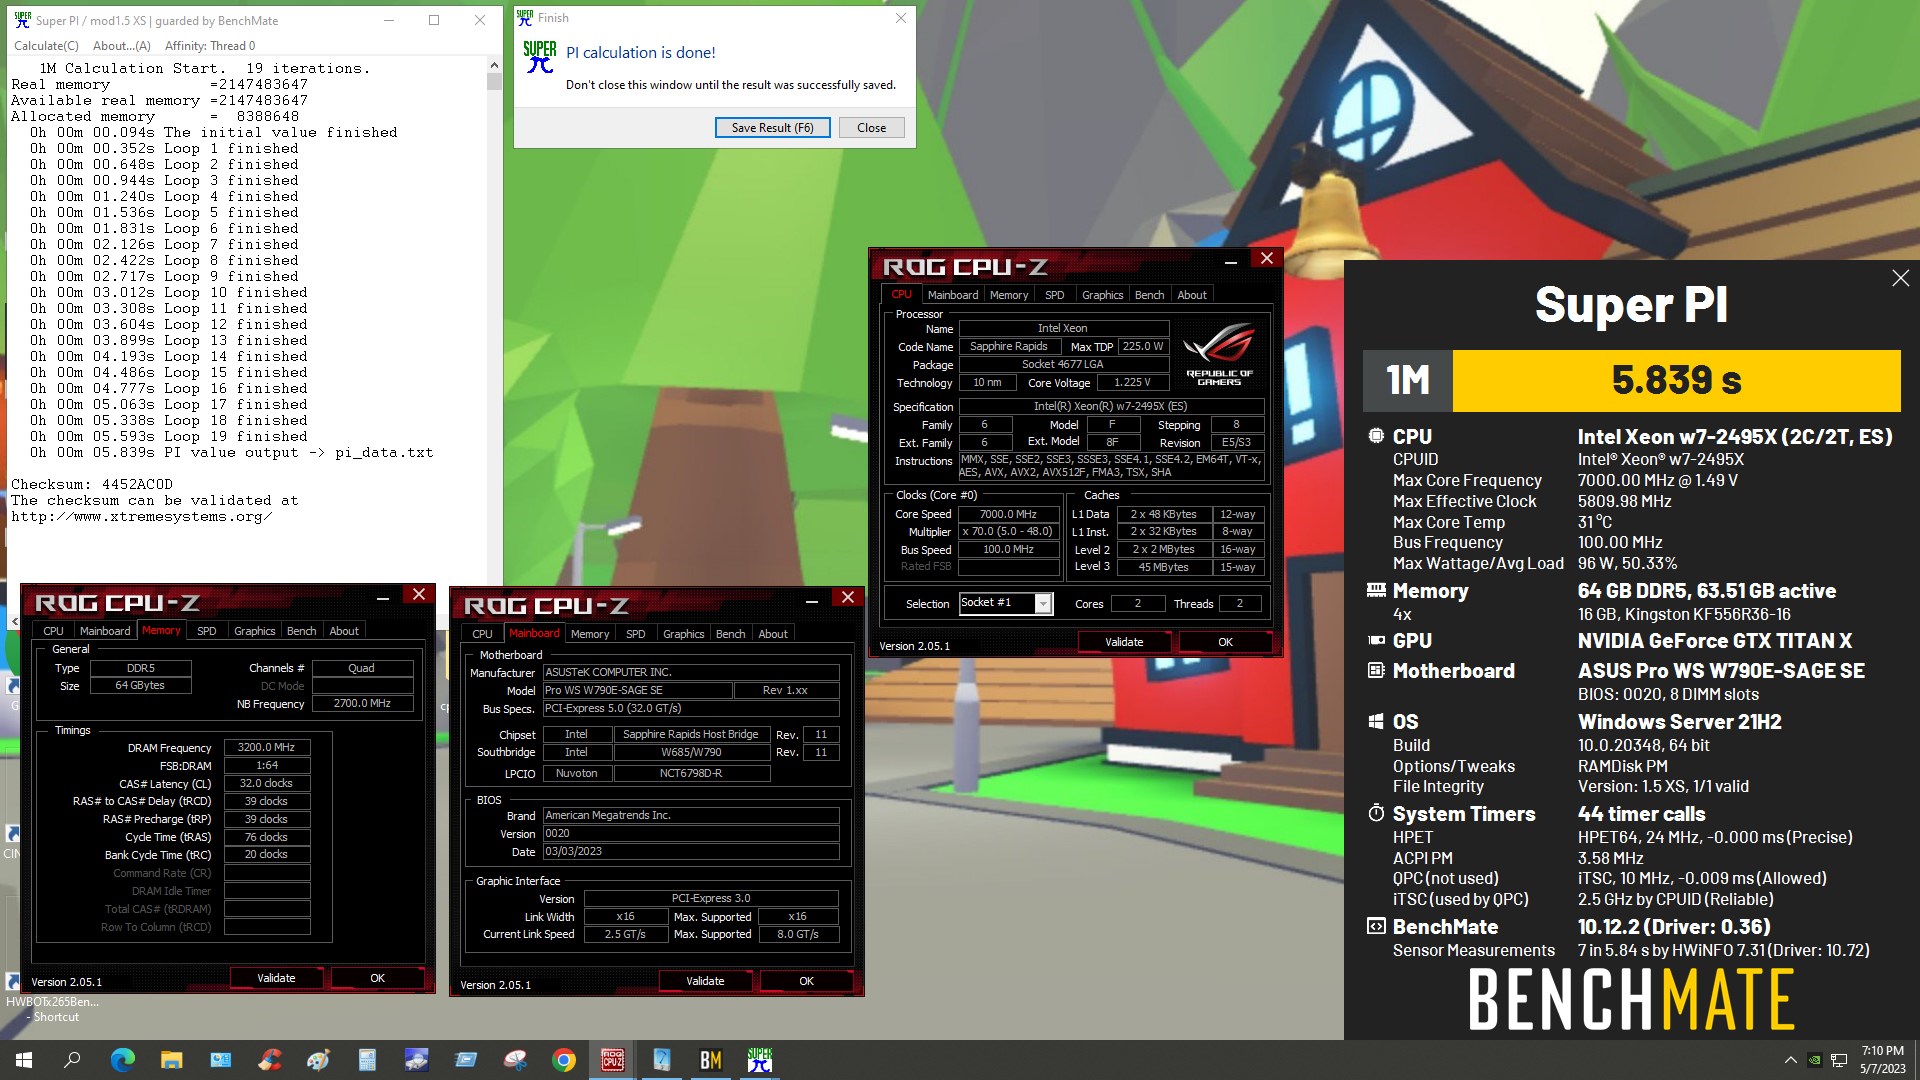Viewport: 1920px width, 1080px height.
Task: Launch Microsoft Edge from the taskbar
Action: pos(122,1060)
